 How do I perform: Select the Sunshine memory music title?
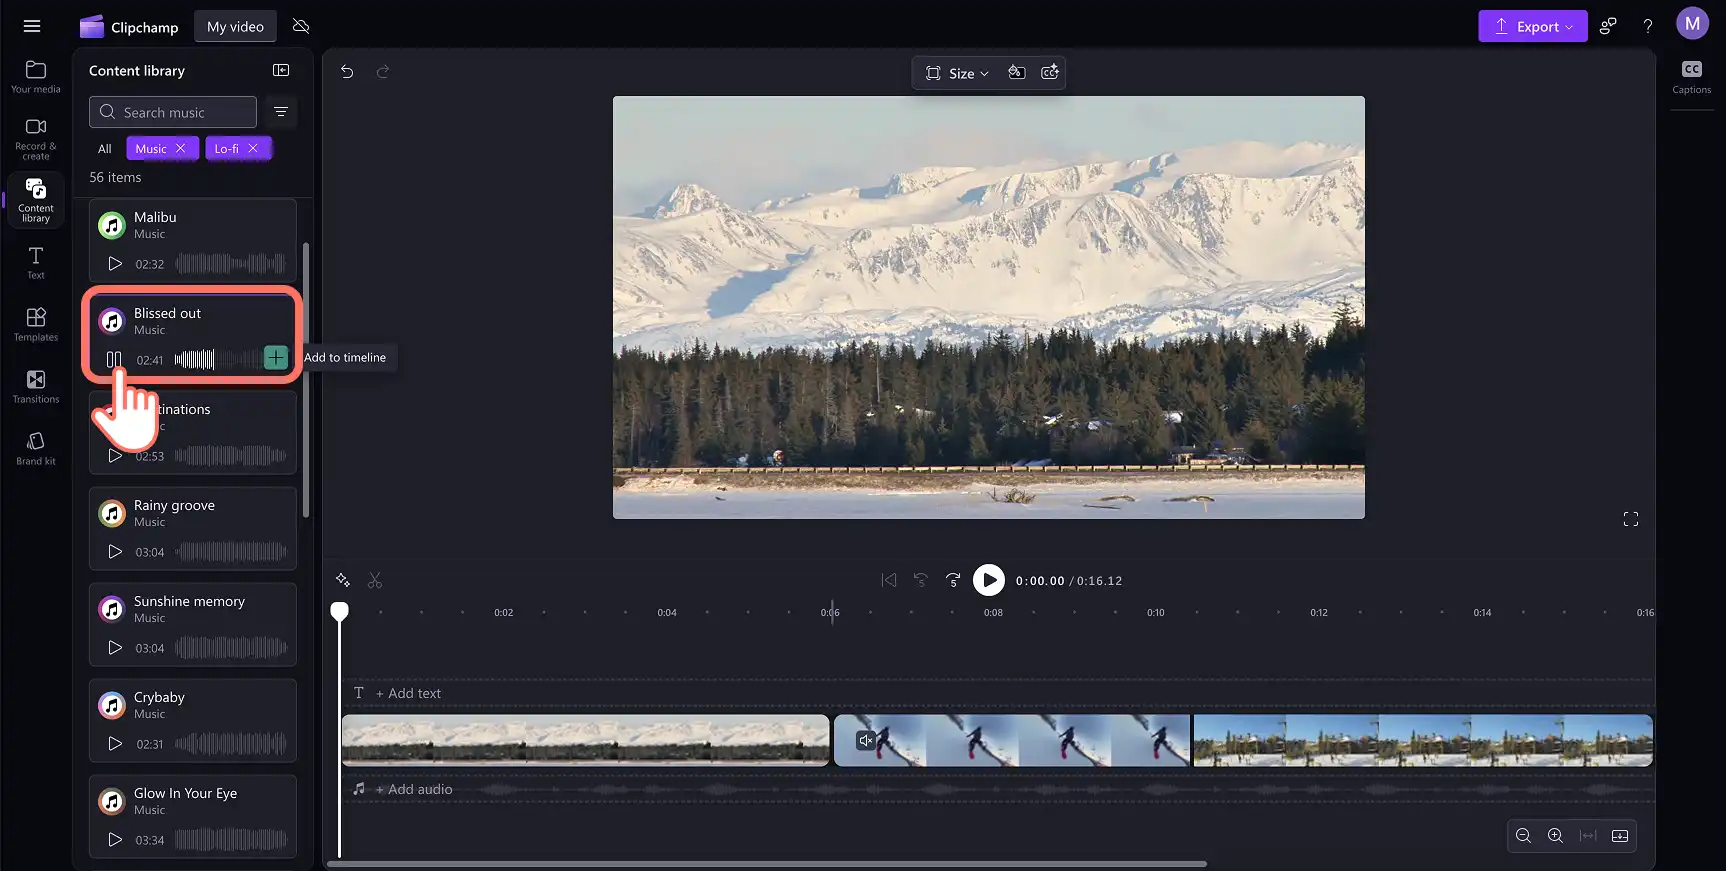click(189, 601)
